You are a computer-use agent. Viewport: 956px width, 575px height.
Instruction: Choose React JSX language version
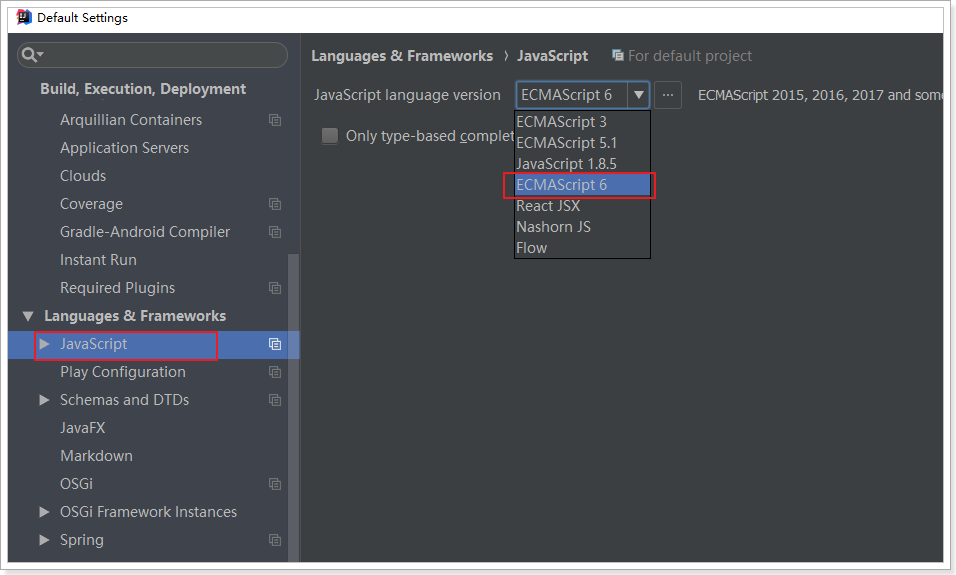[548, 206]
